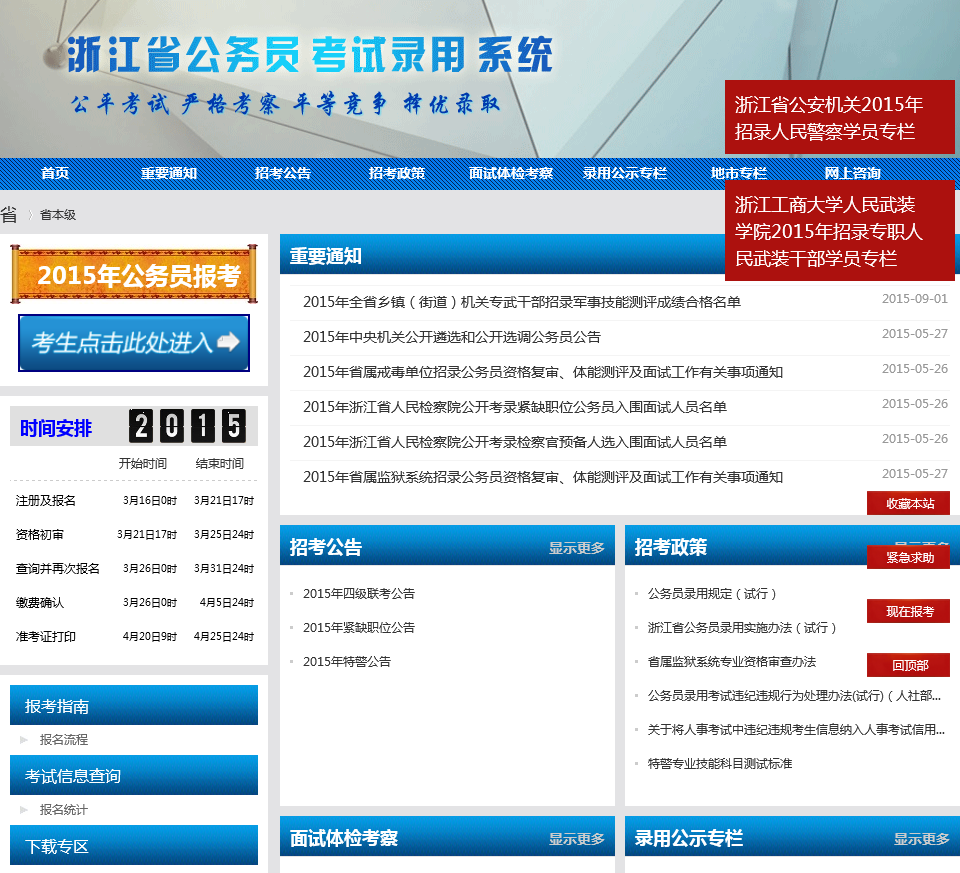Show more in the 招考公告 panel
Viewport: 960px width, 873px height.
pyautogui.click(x=576, y=548)
